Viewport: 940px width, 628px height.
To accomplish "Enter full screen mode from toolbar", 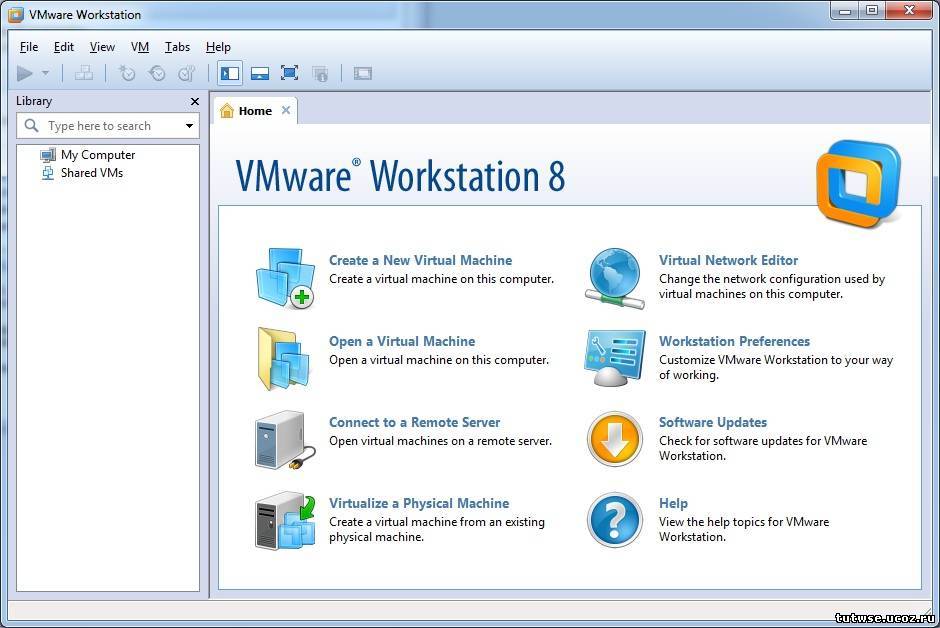I will pos(290,74).
